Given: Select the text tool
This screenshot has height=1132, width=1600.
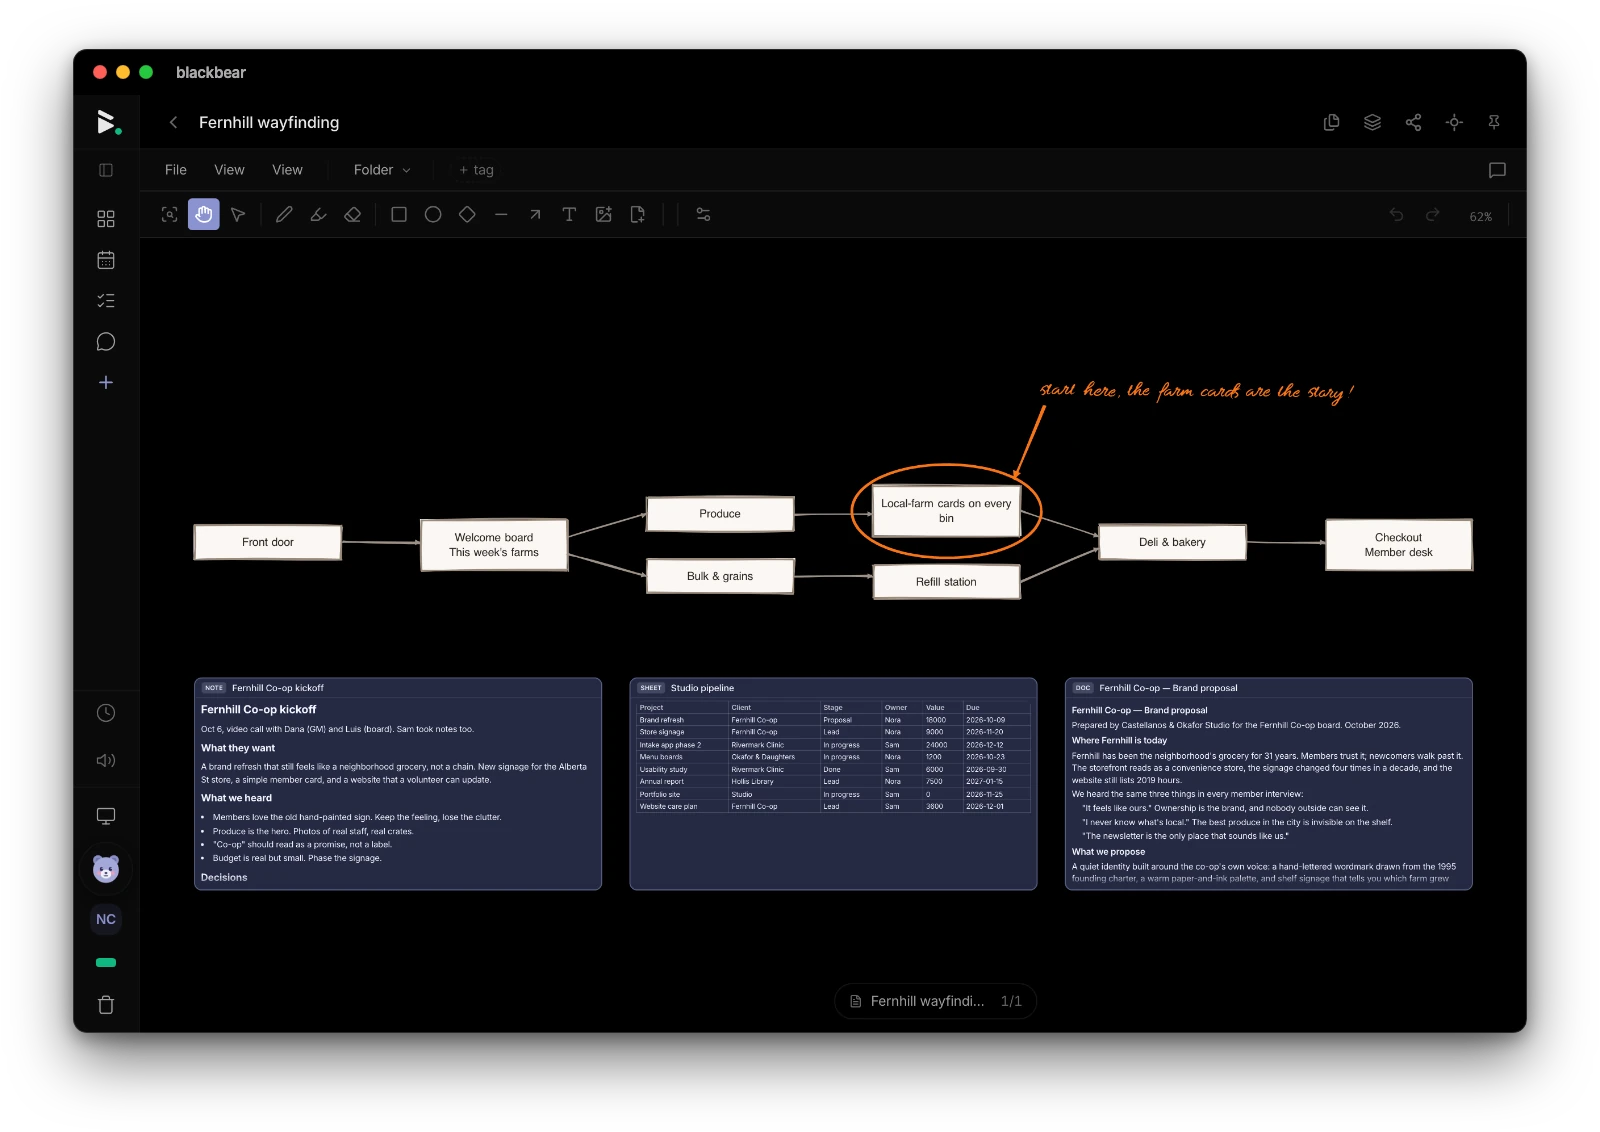Looking at the screenshot, I should [569, 214].
